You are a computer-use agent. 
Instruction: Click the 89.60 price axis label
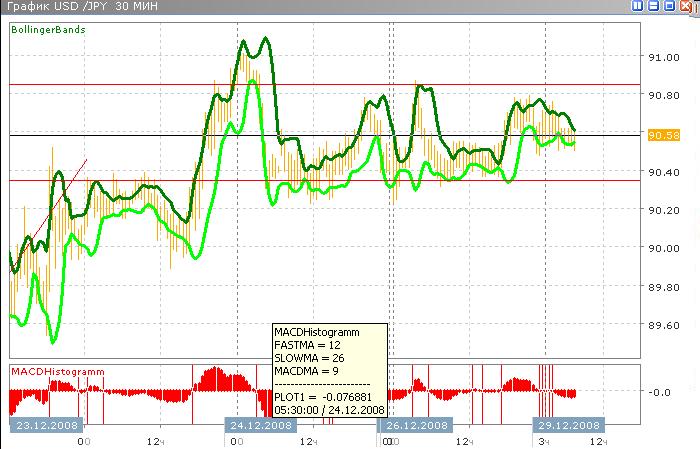click(x=663, y=325)
